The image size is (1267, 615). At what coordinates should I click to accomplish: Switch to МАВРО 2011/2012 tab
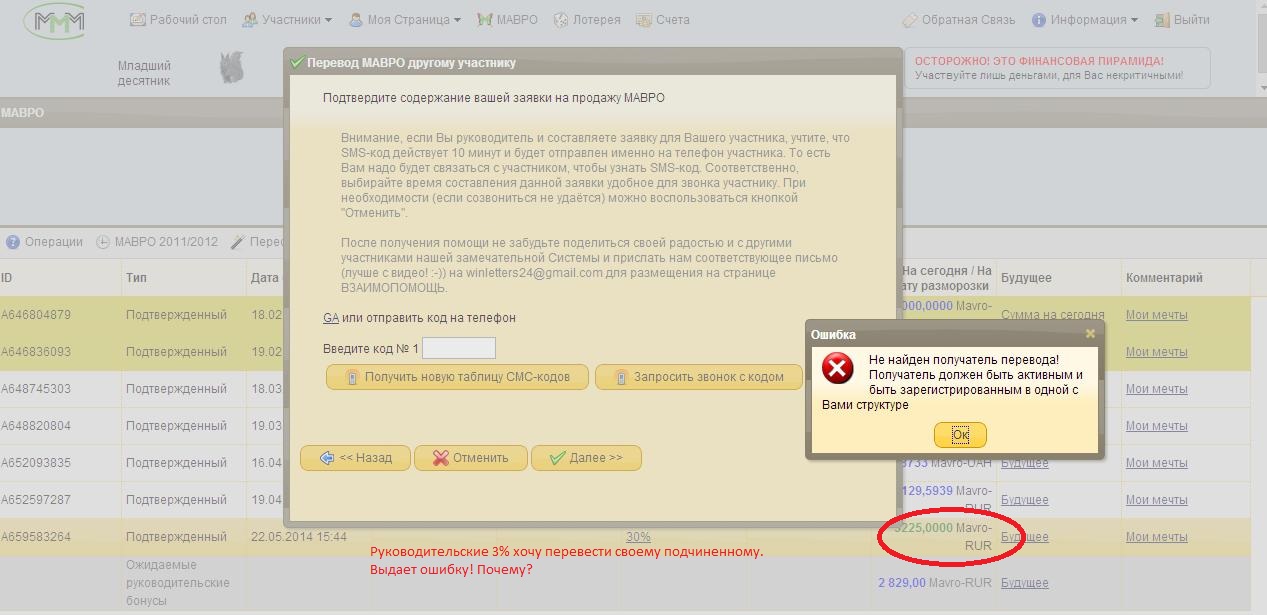point(157,242)
